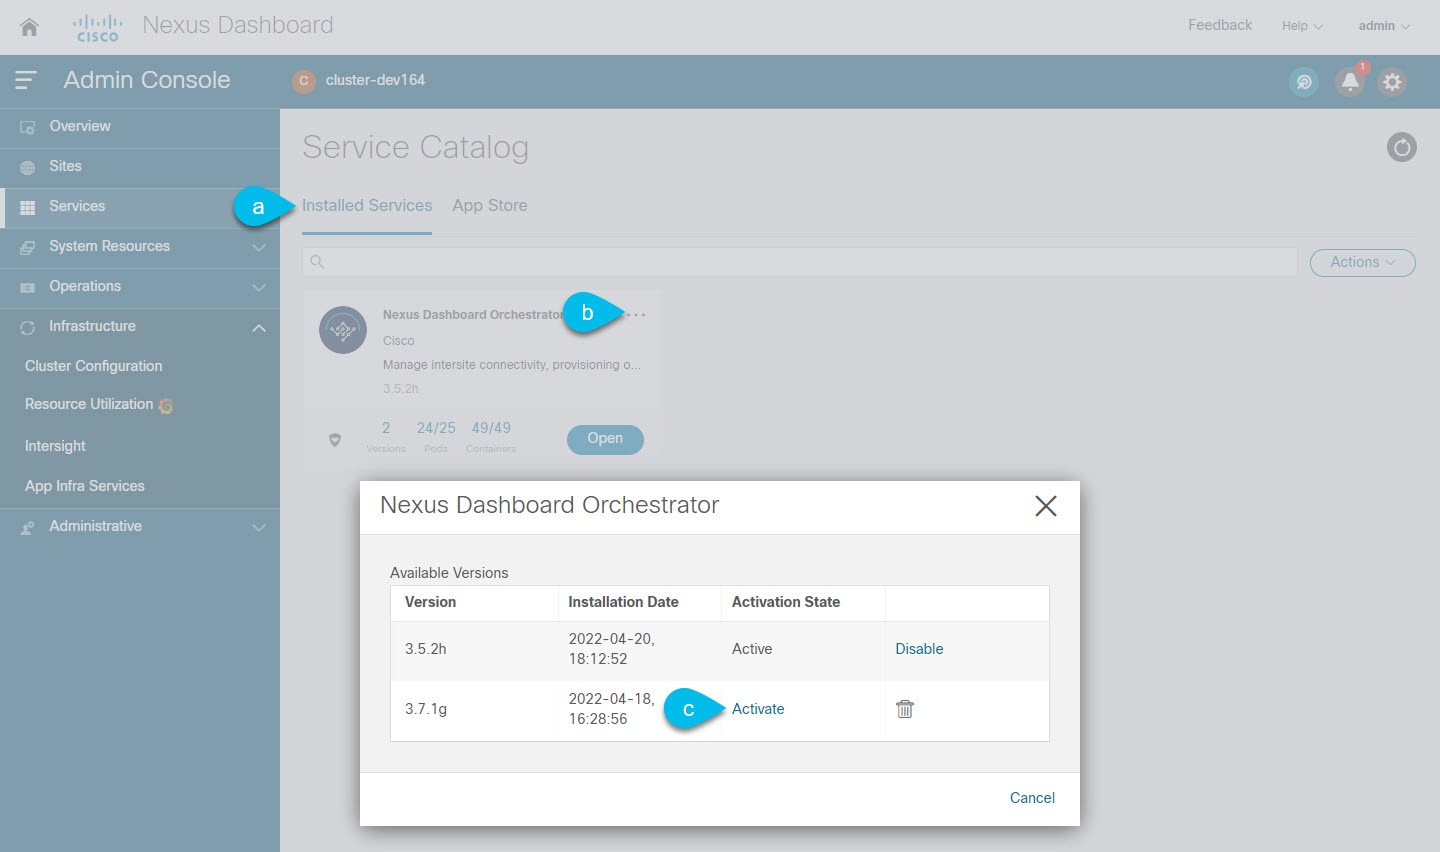Open the Actions dropdown

click(x=1363, y=262)
